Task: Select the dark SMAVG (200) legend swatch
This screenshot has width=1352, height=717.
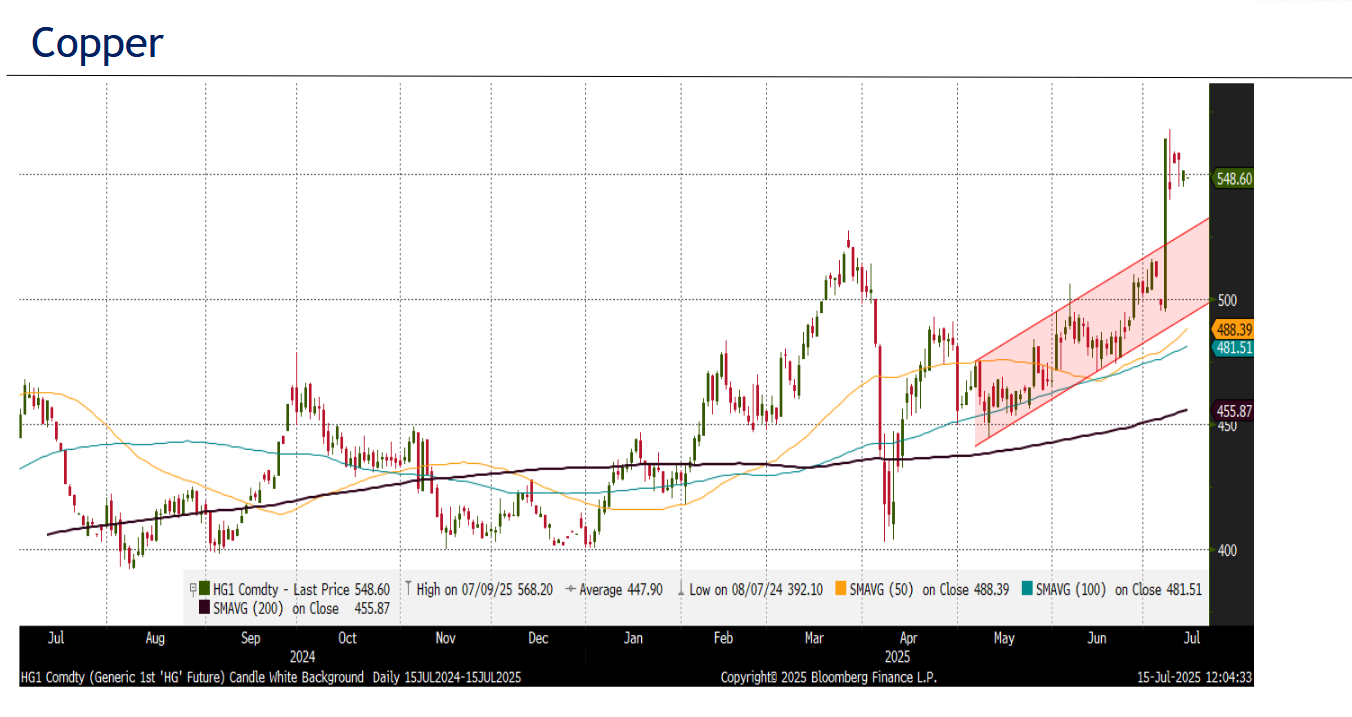Action: click(x=204, y=608)
